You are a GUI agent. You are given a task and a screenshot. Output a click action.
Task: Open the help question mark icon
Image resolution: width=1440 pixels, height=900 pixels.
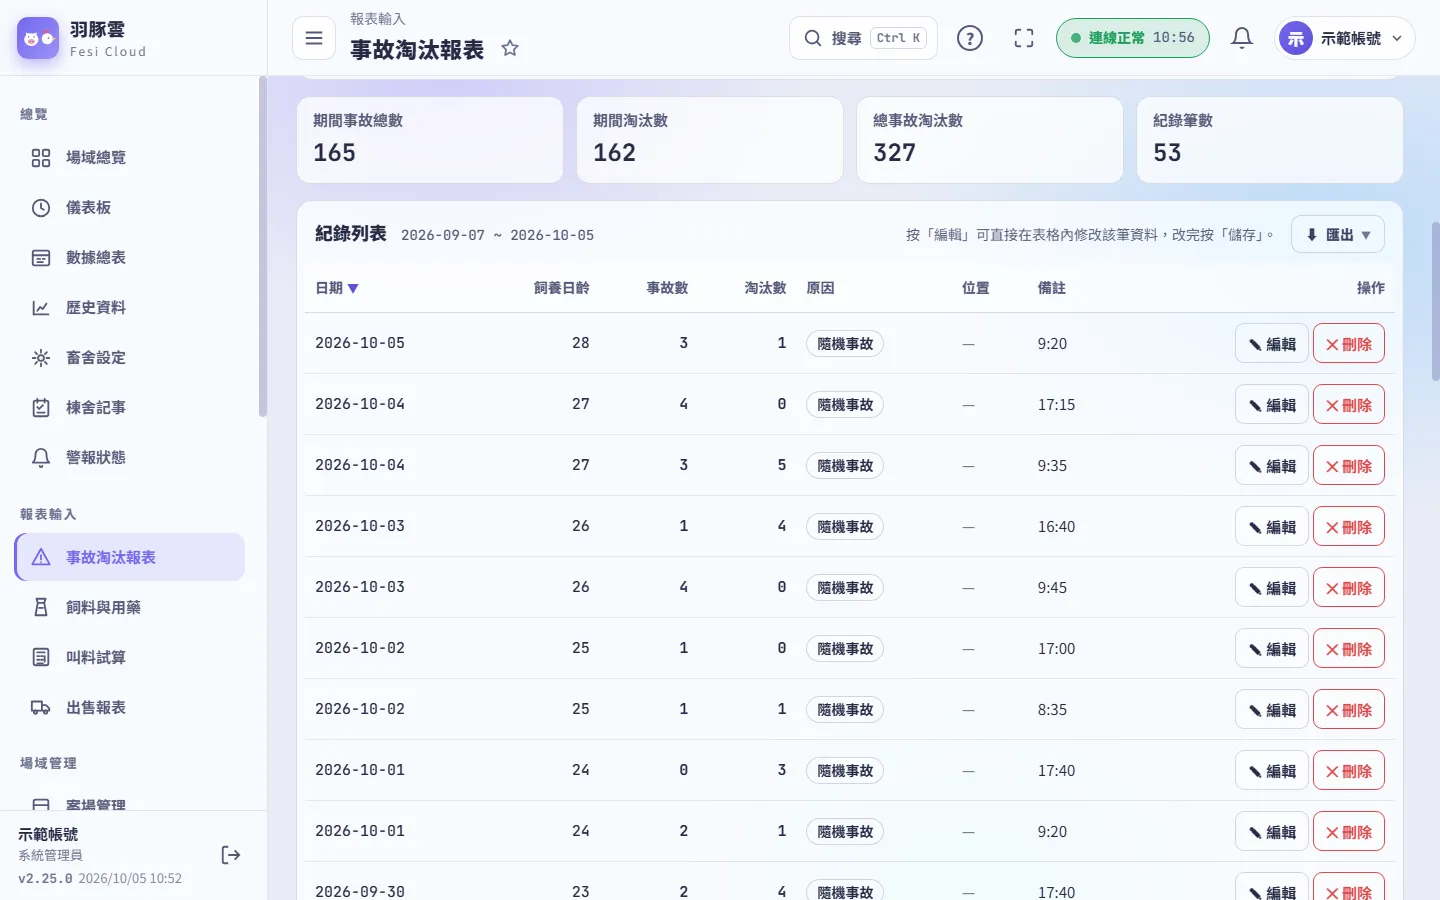click(970, 38)
